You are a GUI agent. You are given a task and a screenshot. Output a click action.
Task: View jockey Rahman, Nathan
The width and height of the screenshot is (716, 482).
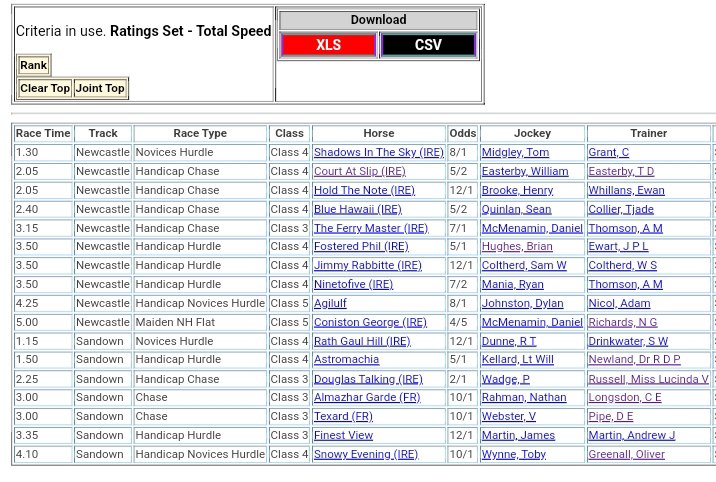pos(524,398)
